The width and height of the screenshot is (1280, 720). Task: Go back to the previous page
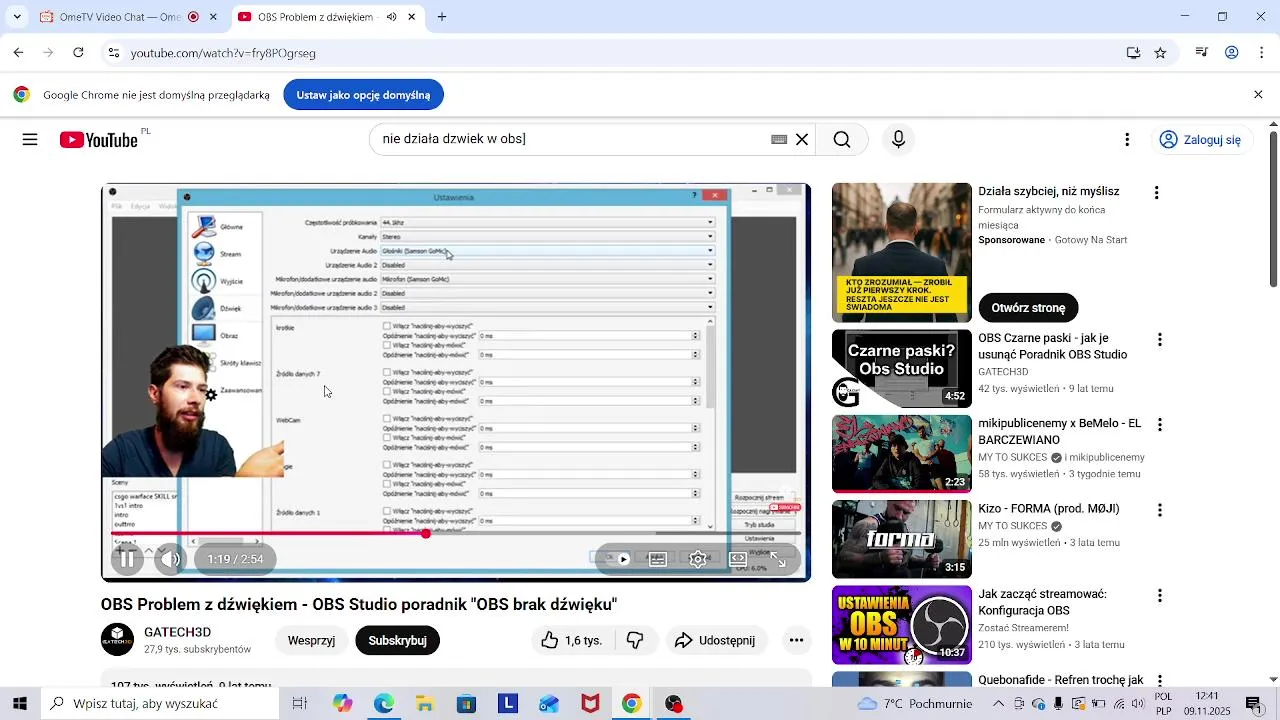click(18, 53)
